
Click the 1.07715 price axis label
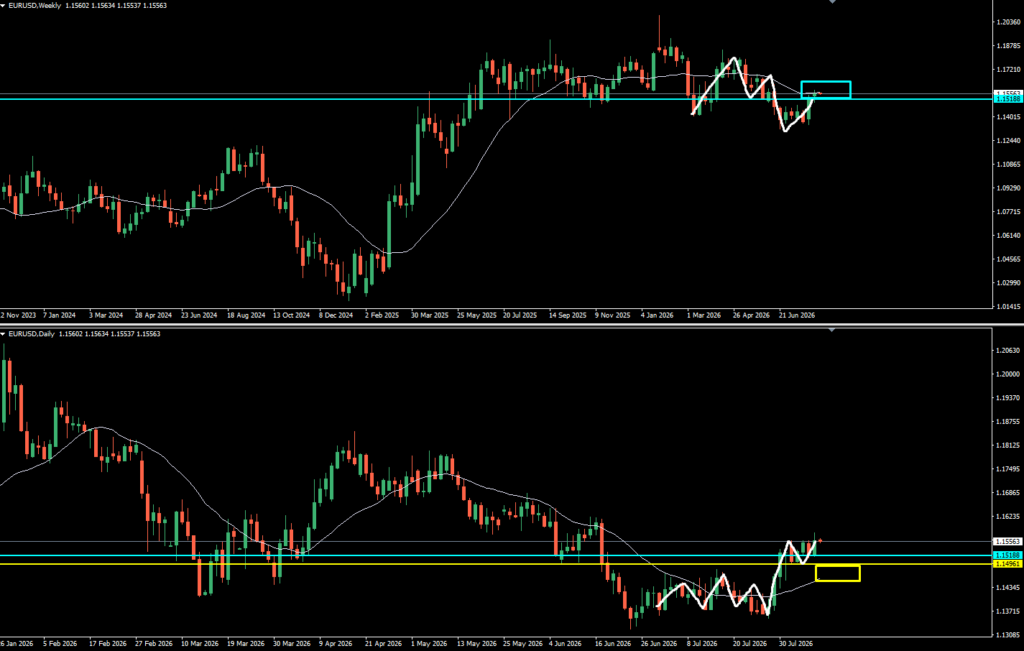[1008, 212]
